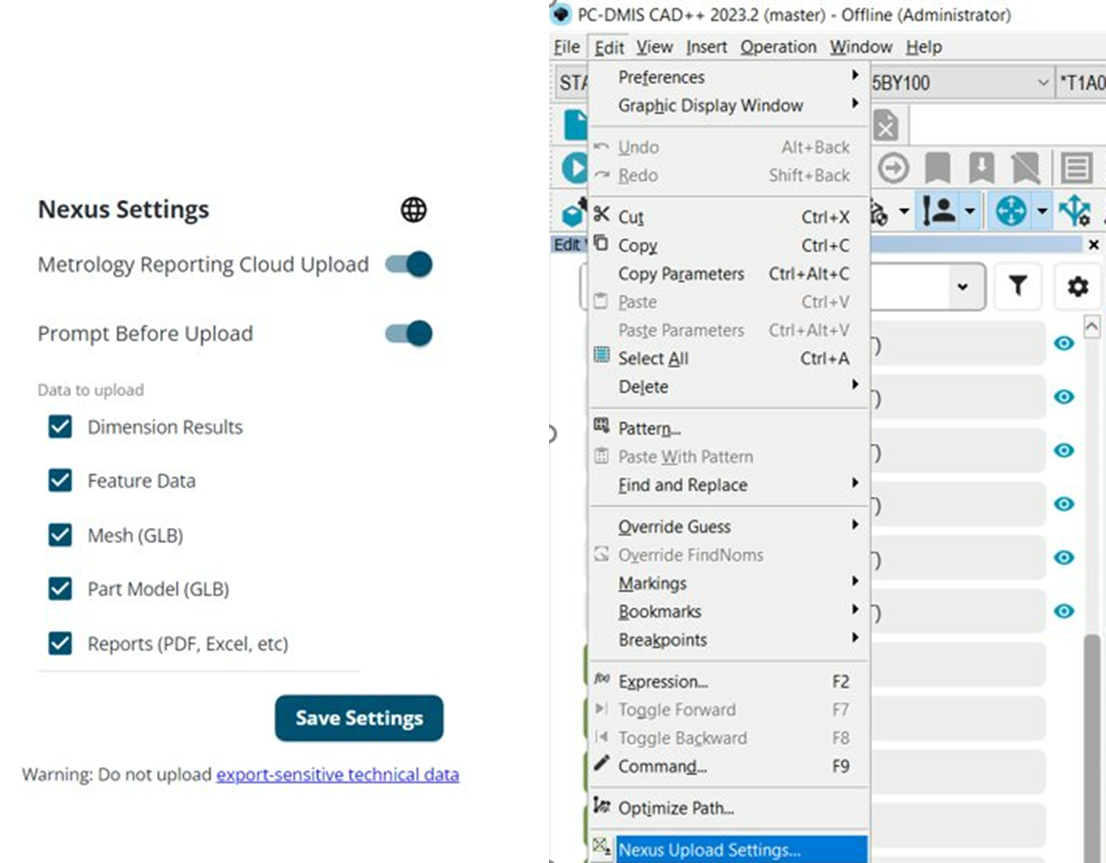This screenshot has height=863, width=1106.
Task: Click the Optimize Path icon
Action: (602, 805)
